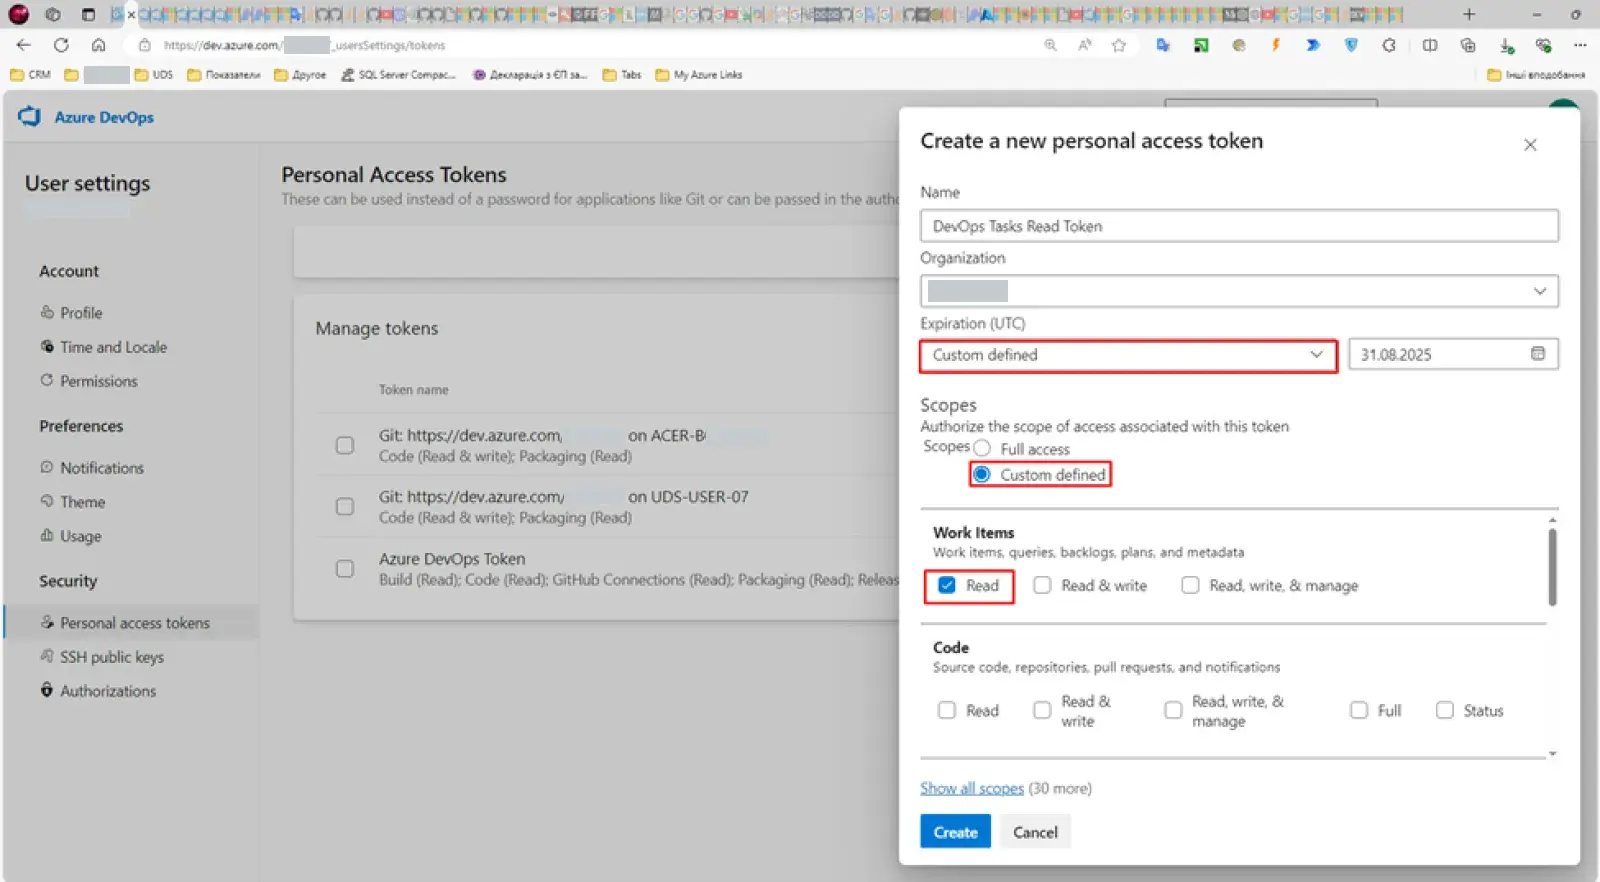Screen dimensions: 1600x882
Task: Reload the page with the refresh icon
Action: tap(61, 45)
